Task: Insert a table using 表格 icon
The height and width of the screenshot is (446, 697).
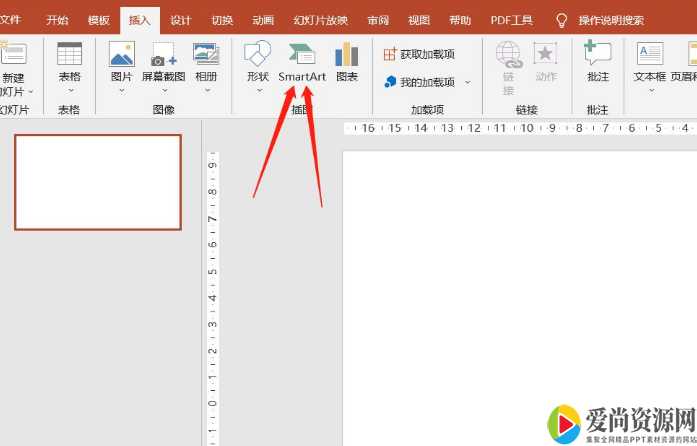Action: pyautogui.click(x=69, y=61)
